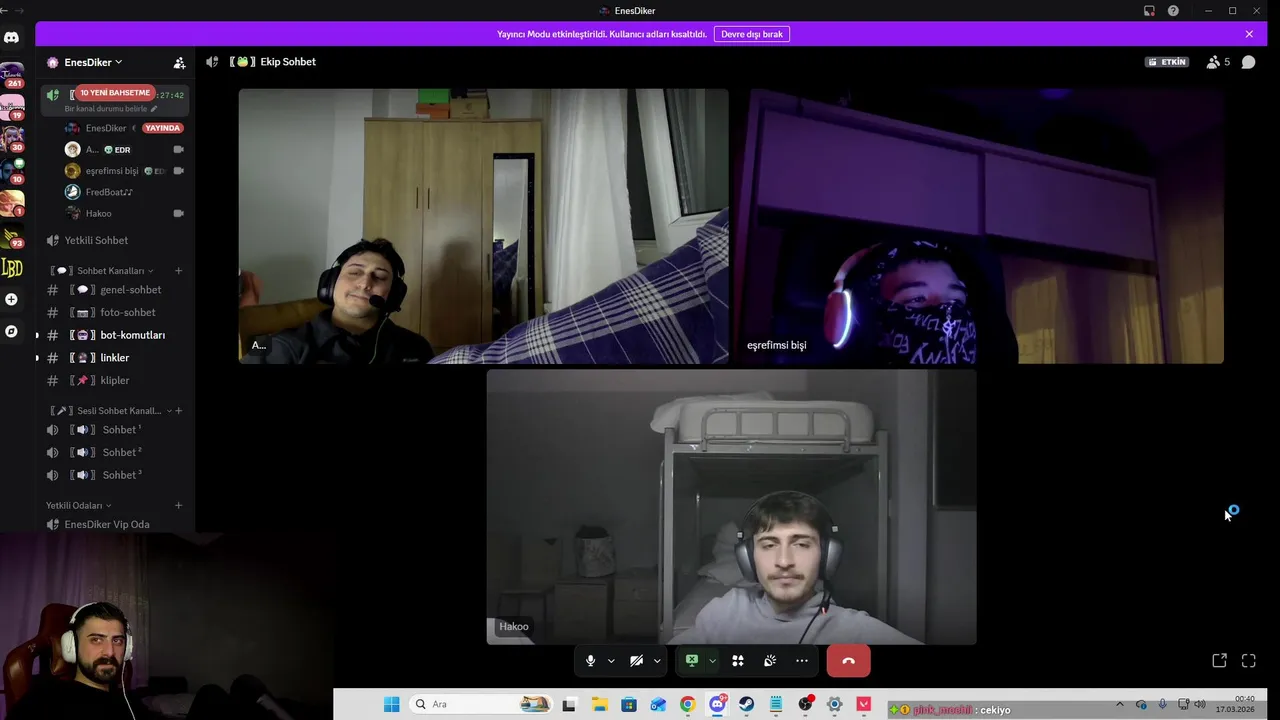Open screen share options dropdown arrow
Screen dimensions: 1280x720
(712, 661)
